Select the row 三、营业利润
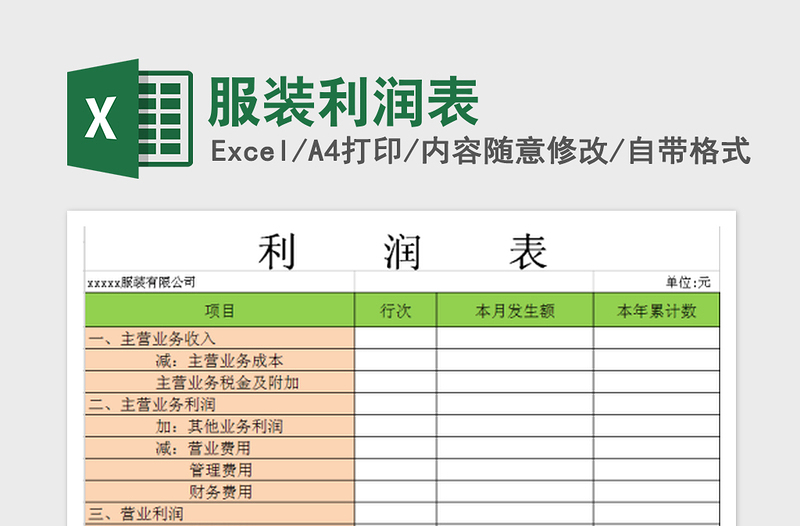 (402, 514)
